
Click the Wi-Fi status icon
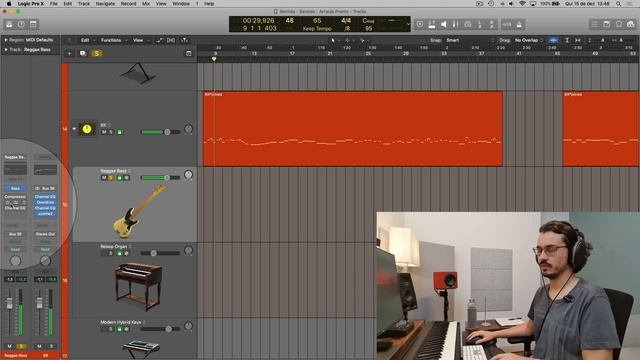pos(522,4)
